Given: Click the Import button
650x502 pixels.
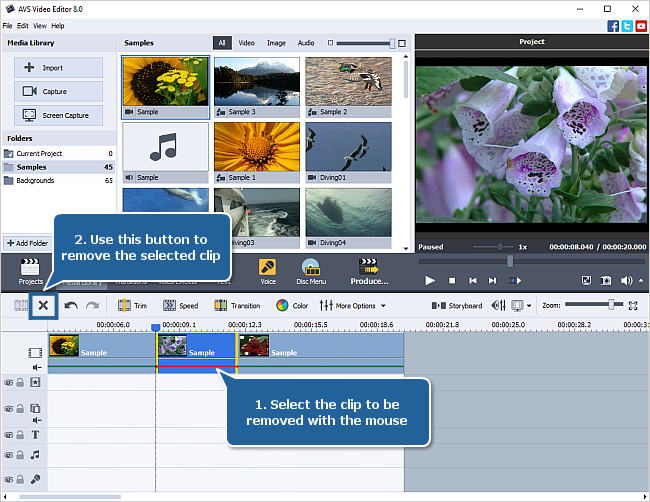Looking at the screenshot, I should (x=58, y=68).
